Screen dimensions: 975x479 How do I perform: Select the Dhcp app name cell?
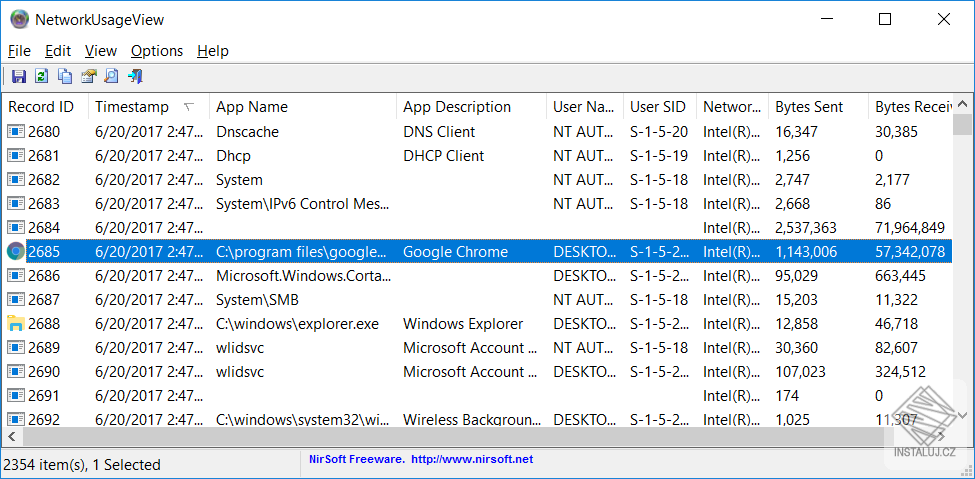(233, 156)
